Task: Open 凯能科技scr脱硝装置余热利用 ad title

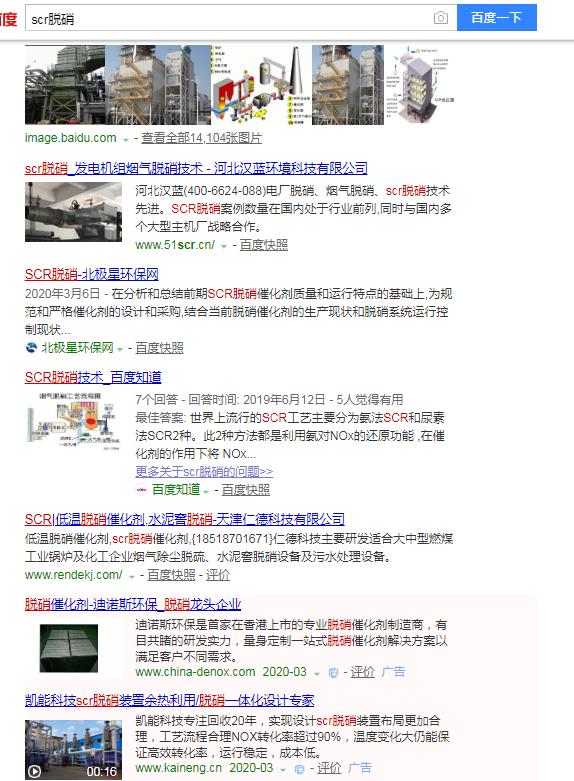Action: tap(169, 700)
